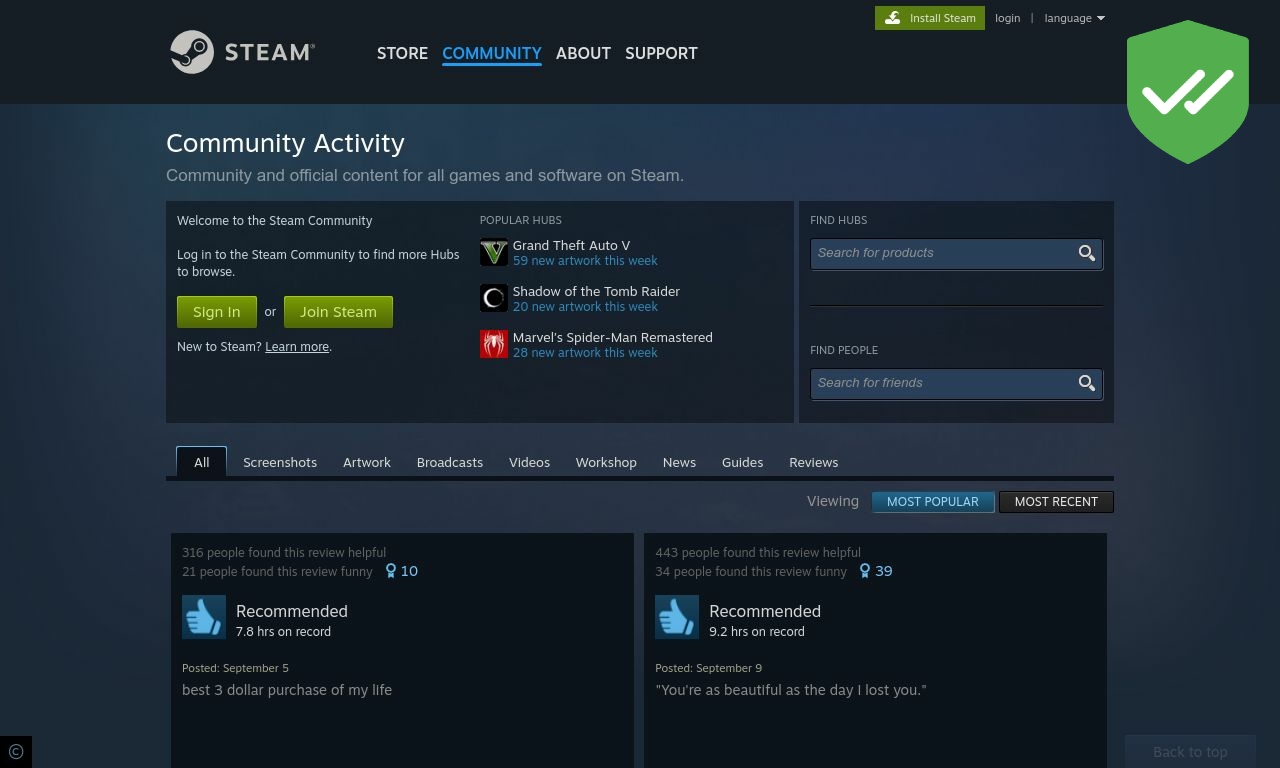Open the Grand Theft Auto V hub icon
This screenshot has width=1280, height=768.
pyautogui.click(x=494, y=252)
